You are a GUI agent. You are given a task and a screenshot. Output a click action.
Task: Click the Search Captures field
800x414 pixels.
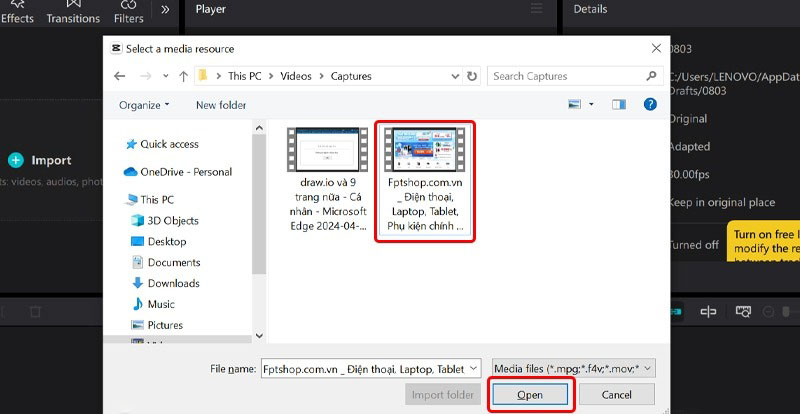click(x=575, y=76)
